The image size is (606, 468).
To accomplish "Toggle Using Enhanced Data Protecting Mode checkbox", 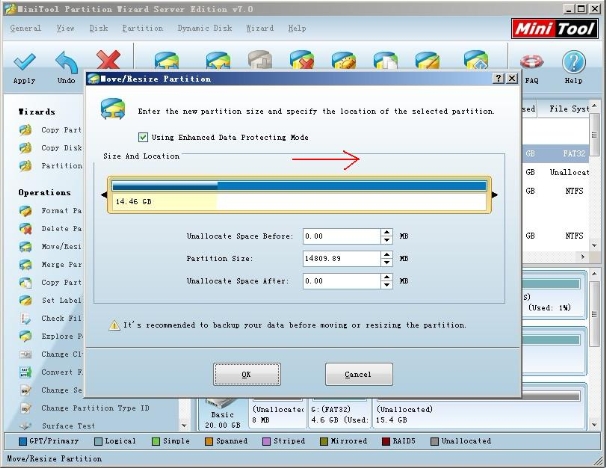I will (x=143, y=137).
